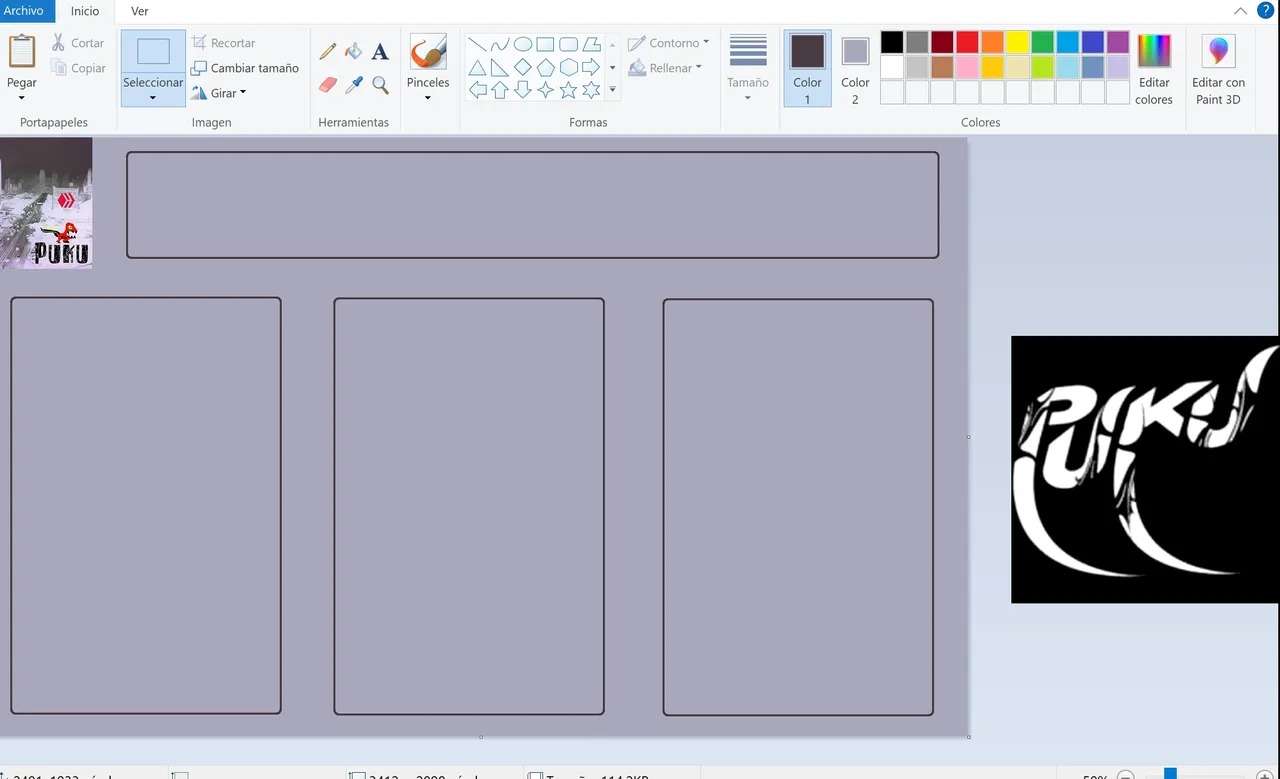Screen dimensions: 1280x779
Task: Select the Fill with color bucket tool
Action: point(354,51)
